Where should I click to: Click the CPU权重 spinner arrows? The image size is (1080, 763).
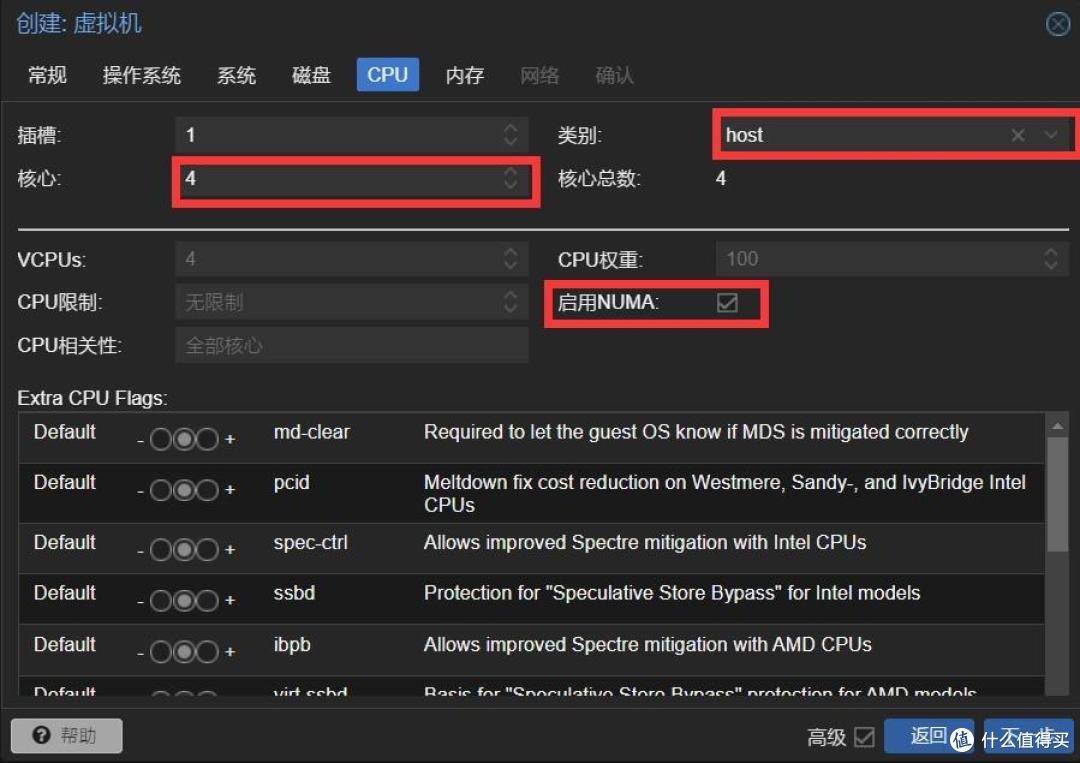coord(1050,259)
